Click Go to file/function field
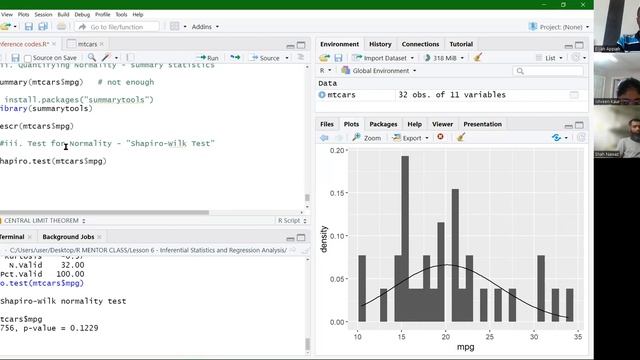The height and width of the screenshot is (360, 640). point(117,27)
